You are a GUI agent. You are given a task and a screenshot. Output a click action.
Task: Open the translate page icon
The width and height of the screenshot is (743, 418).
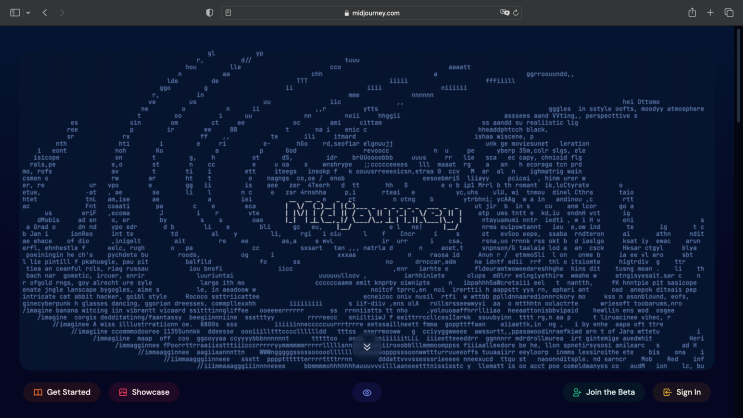pos(504,13)
